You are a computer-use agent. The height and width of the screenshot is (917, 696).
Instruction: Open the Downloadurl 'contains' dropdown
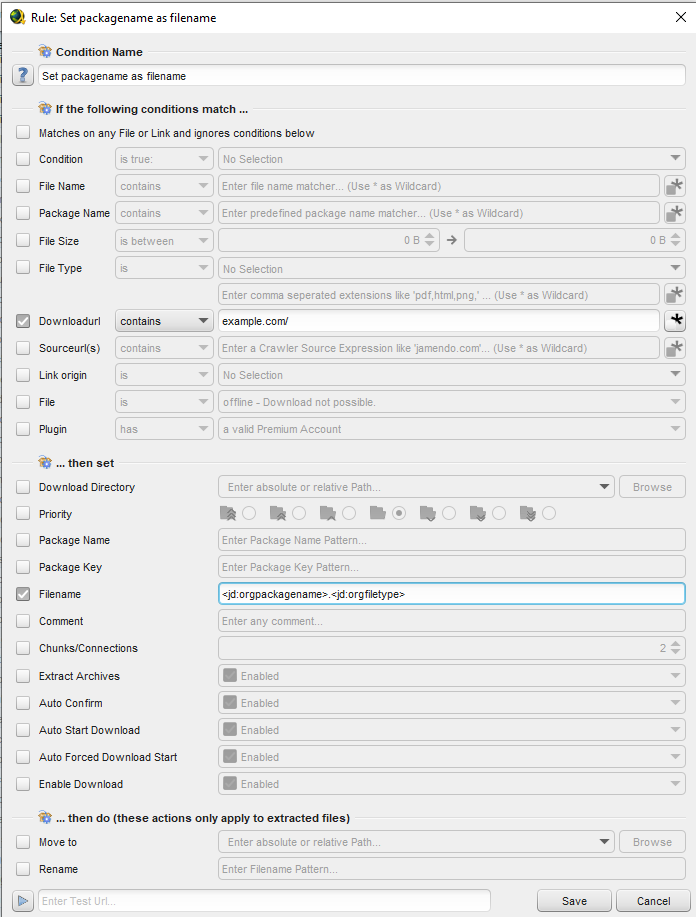[165, 321]
